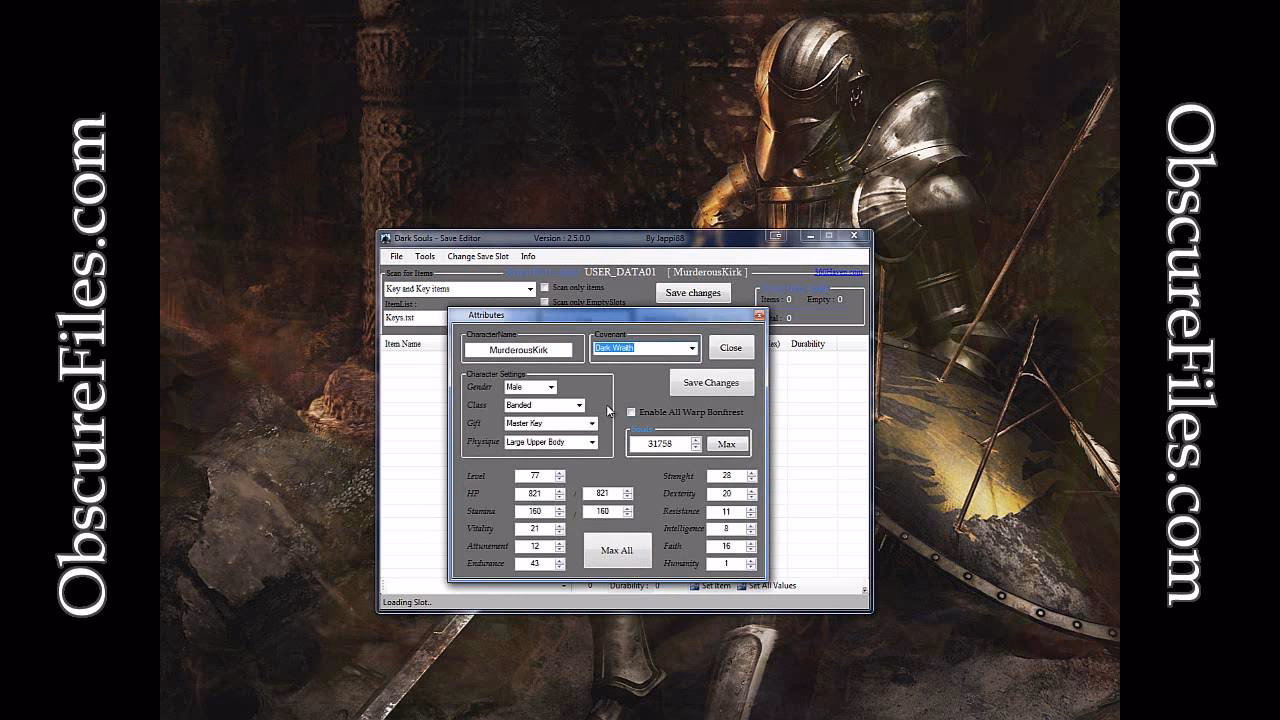The width and height of the screenshot is (1280, 720).
Task: Open the 360Haven.com link
Action: pos(838,271)
